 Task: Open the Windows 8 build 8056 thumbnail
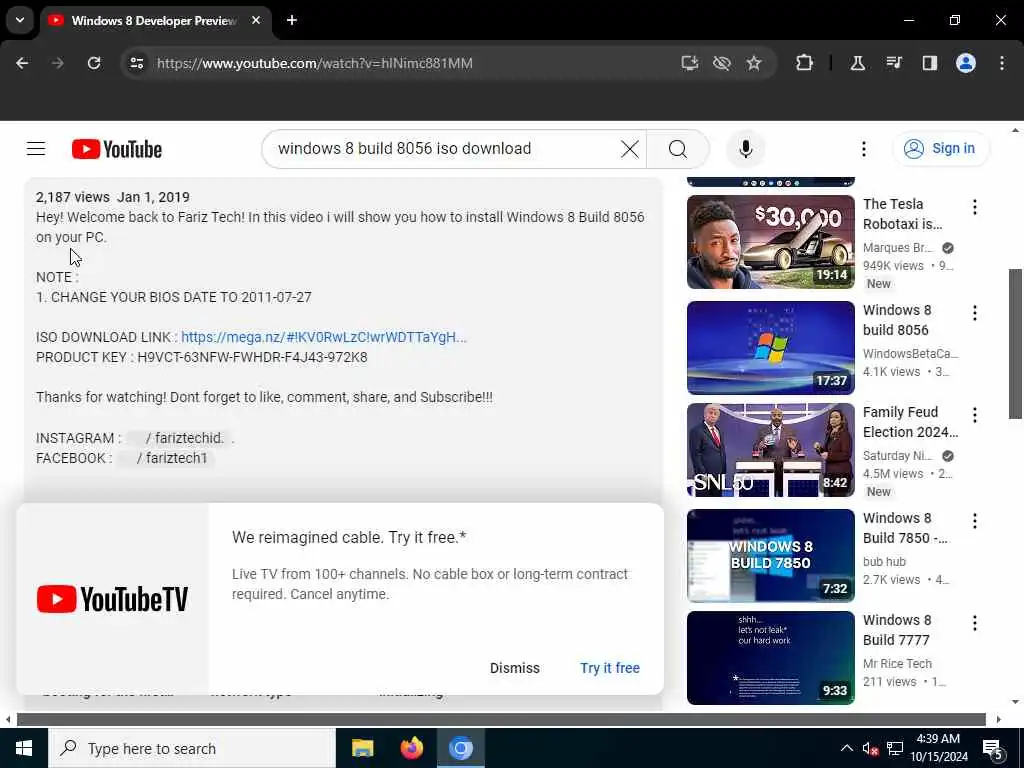pyautogui.click(x=771, y=347)
